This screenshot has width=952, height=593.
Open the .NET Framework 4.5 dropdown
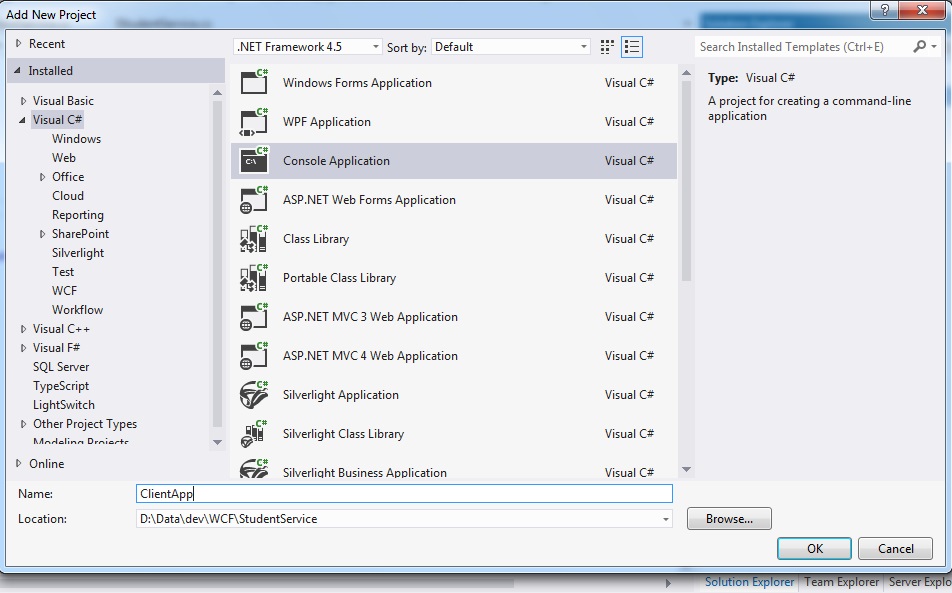click(x=308, y=47)
